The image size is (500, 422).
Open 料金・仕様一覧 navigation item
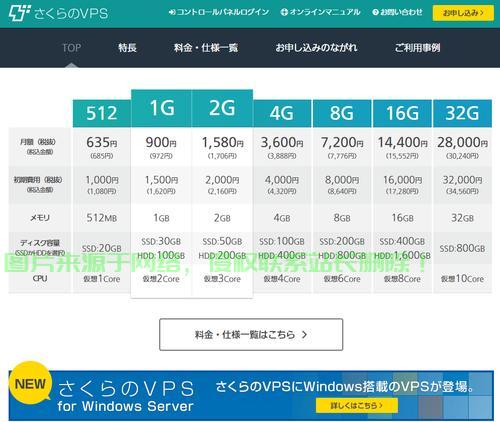[206, 48]
